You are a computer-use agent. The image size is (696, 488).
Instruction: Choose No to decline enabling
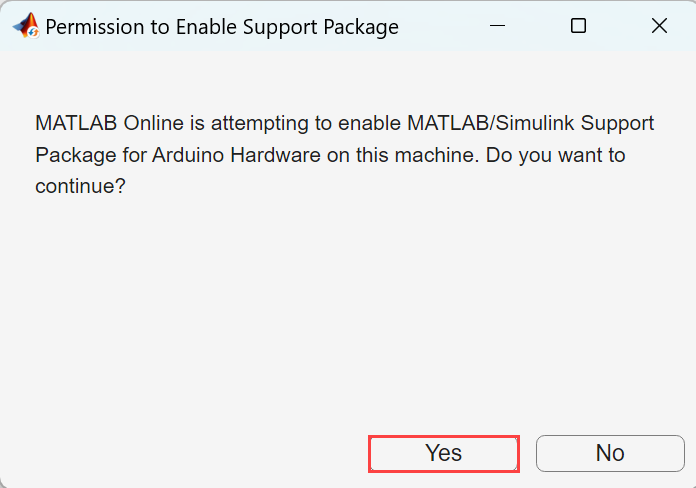[x=610, y=453]
